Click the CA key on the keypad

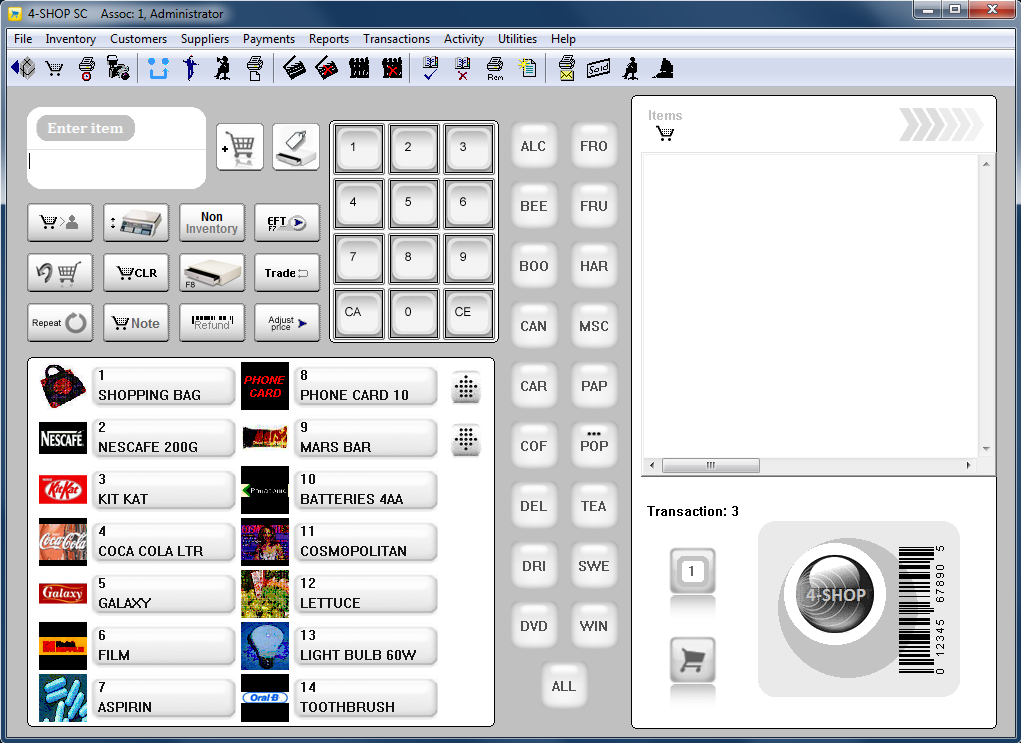click(x=359, y=314)
